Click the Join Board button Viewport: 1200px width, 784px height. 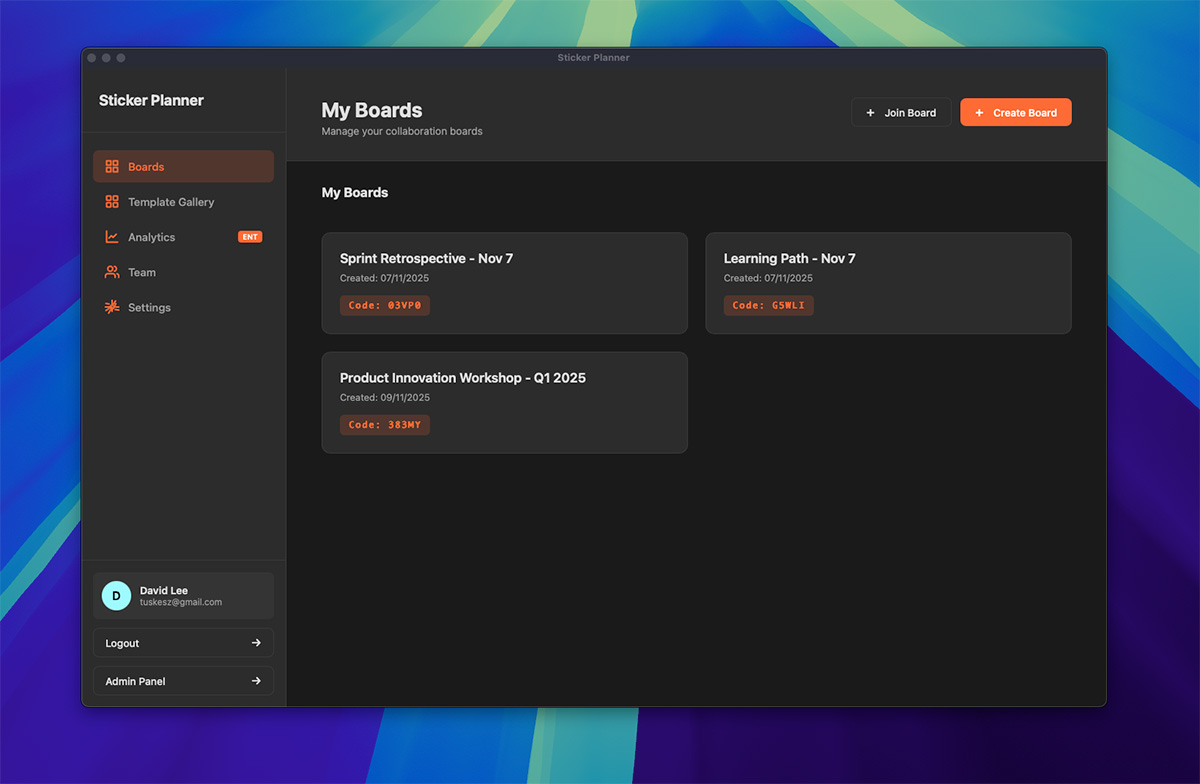[901, 112]
